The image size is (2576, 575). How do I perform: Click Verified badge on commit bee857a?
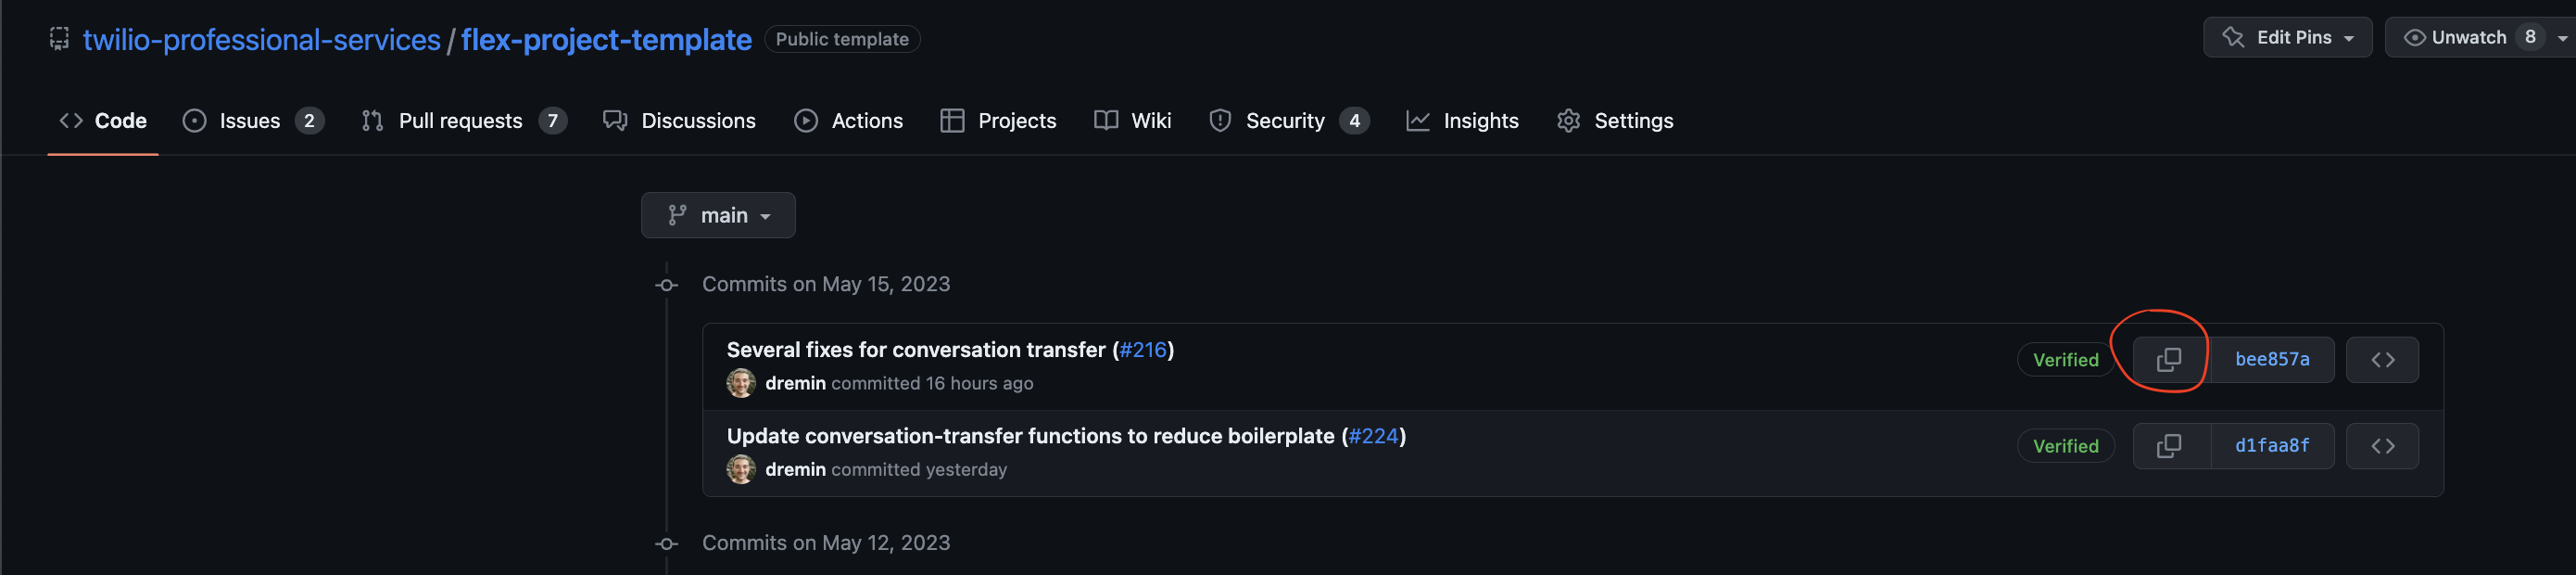coord(2065,360)
